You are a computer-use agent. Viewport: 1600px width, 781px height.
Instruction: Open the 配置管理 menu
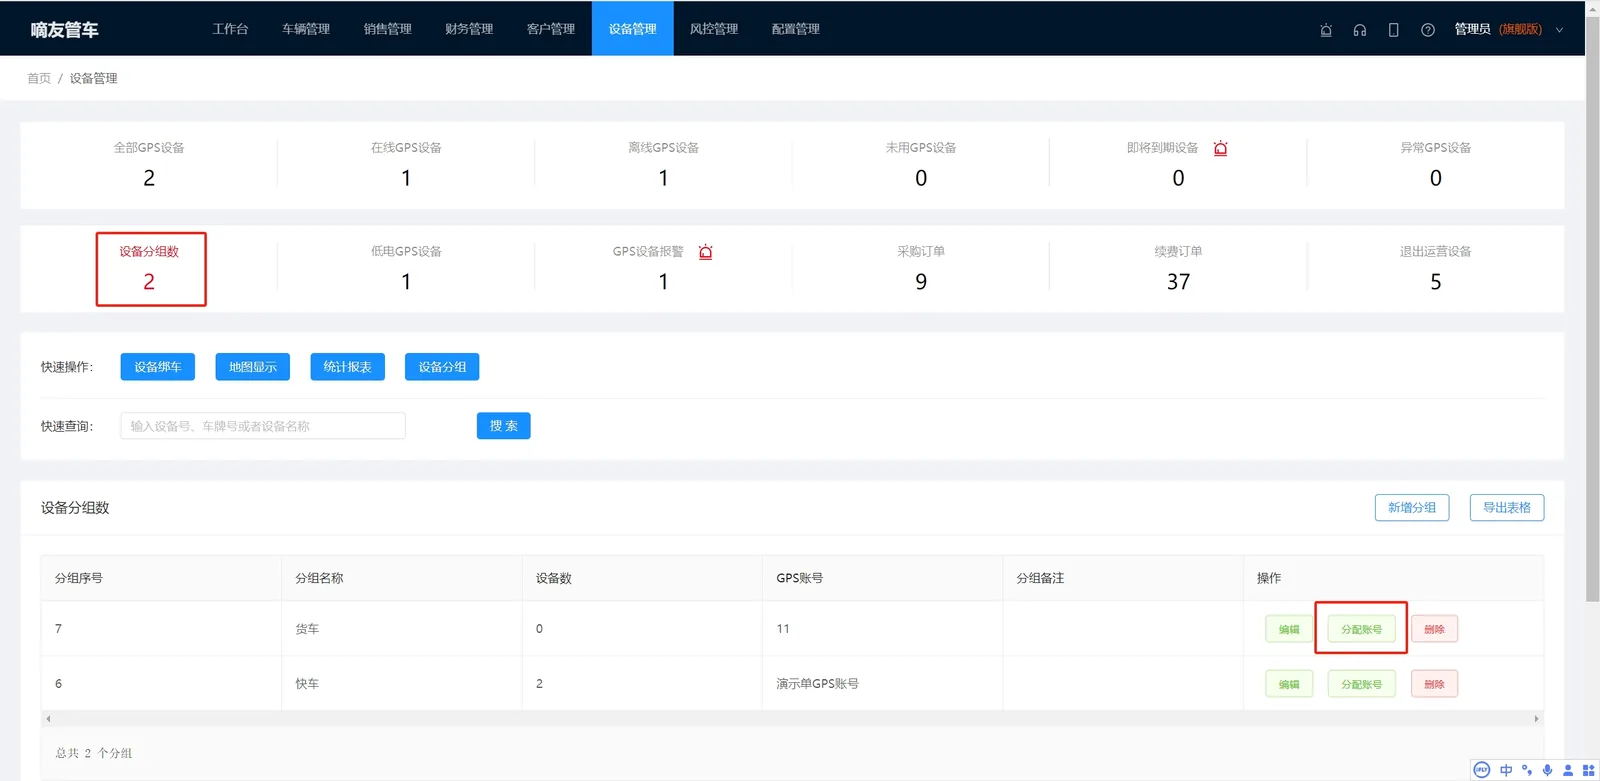click(796, 29)
